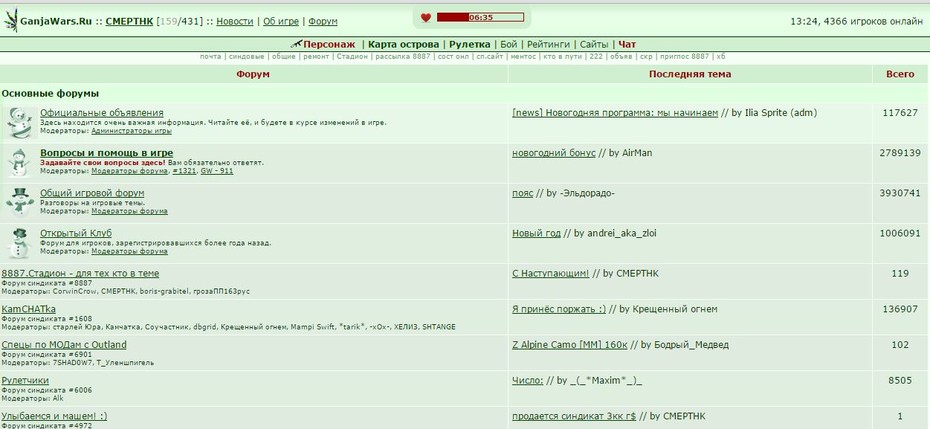Click the сост онл quick link
The height and width of the screenshot is (429, 930).
(453, 56)
